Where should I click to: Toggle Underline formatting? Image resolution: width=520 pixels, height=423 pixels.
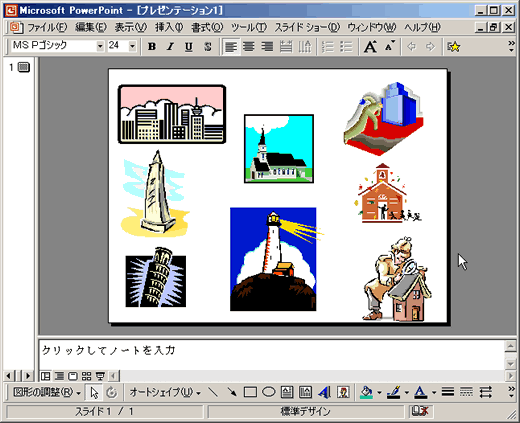tap(189, 47)
